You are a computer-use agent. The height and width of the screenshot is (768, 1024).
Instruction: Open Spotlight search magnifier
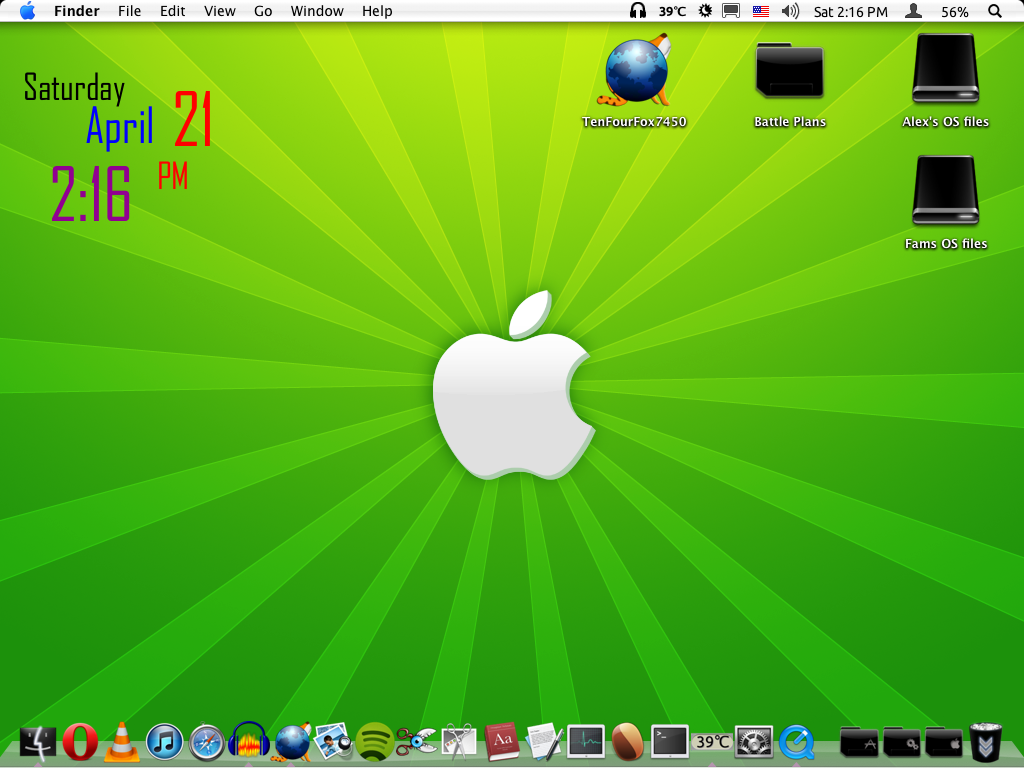[995, 11]
